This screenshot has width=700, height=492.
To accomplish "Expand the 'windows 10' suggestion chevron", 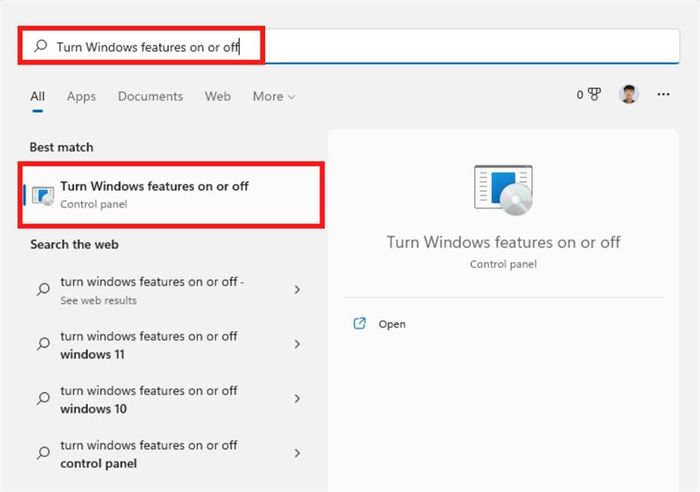I will coord(297,399).
